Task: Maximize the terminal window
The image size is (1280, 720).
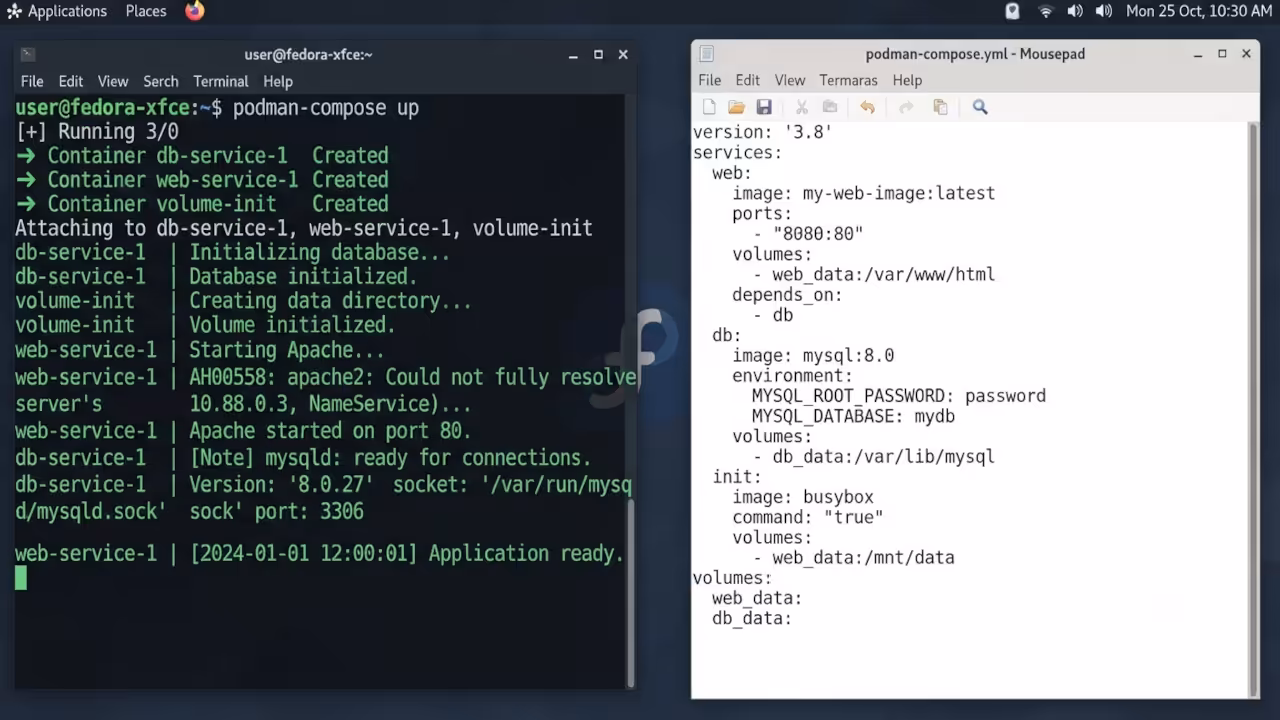Action: [x=598, y=55]
